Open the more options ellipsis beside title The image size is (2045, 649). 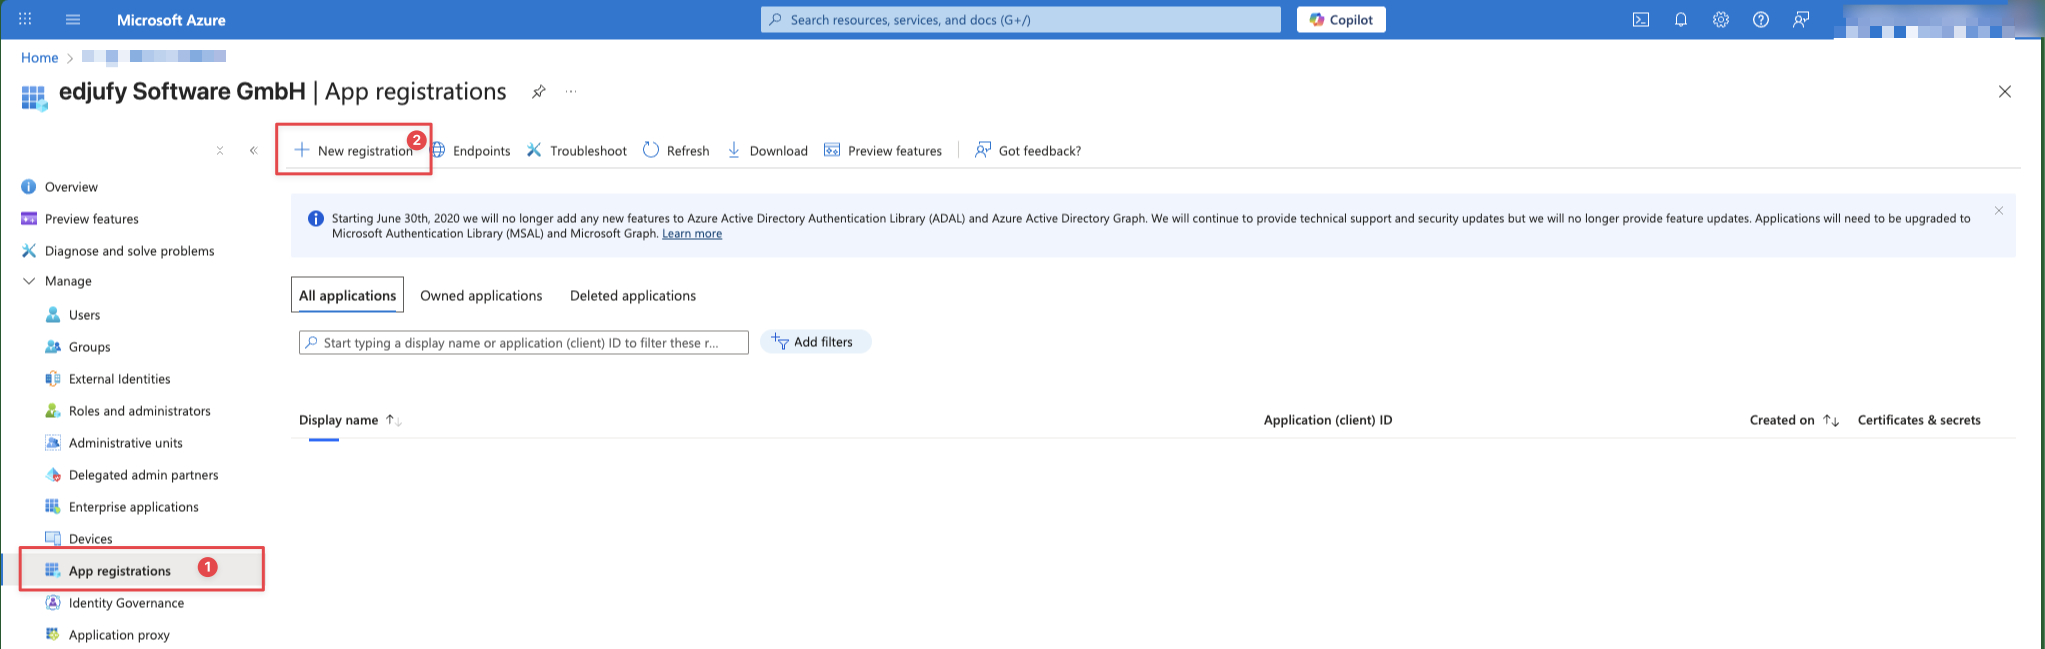click(x=571, y=91)
